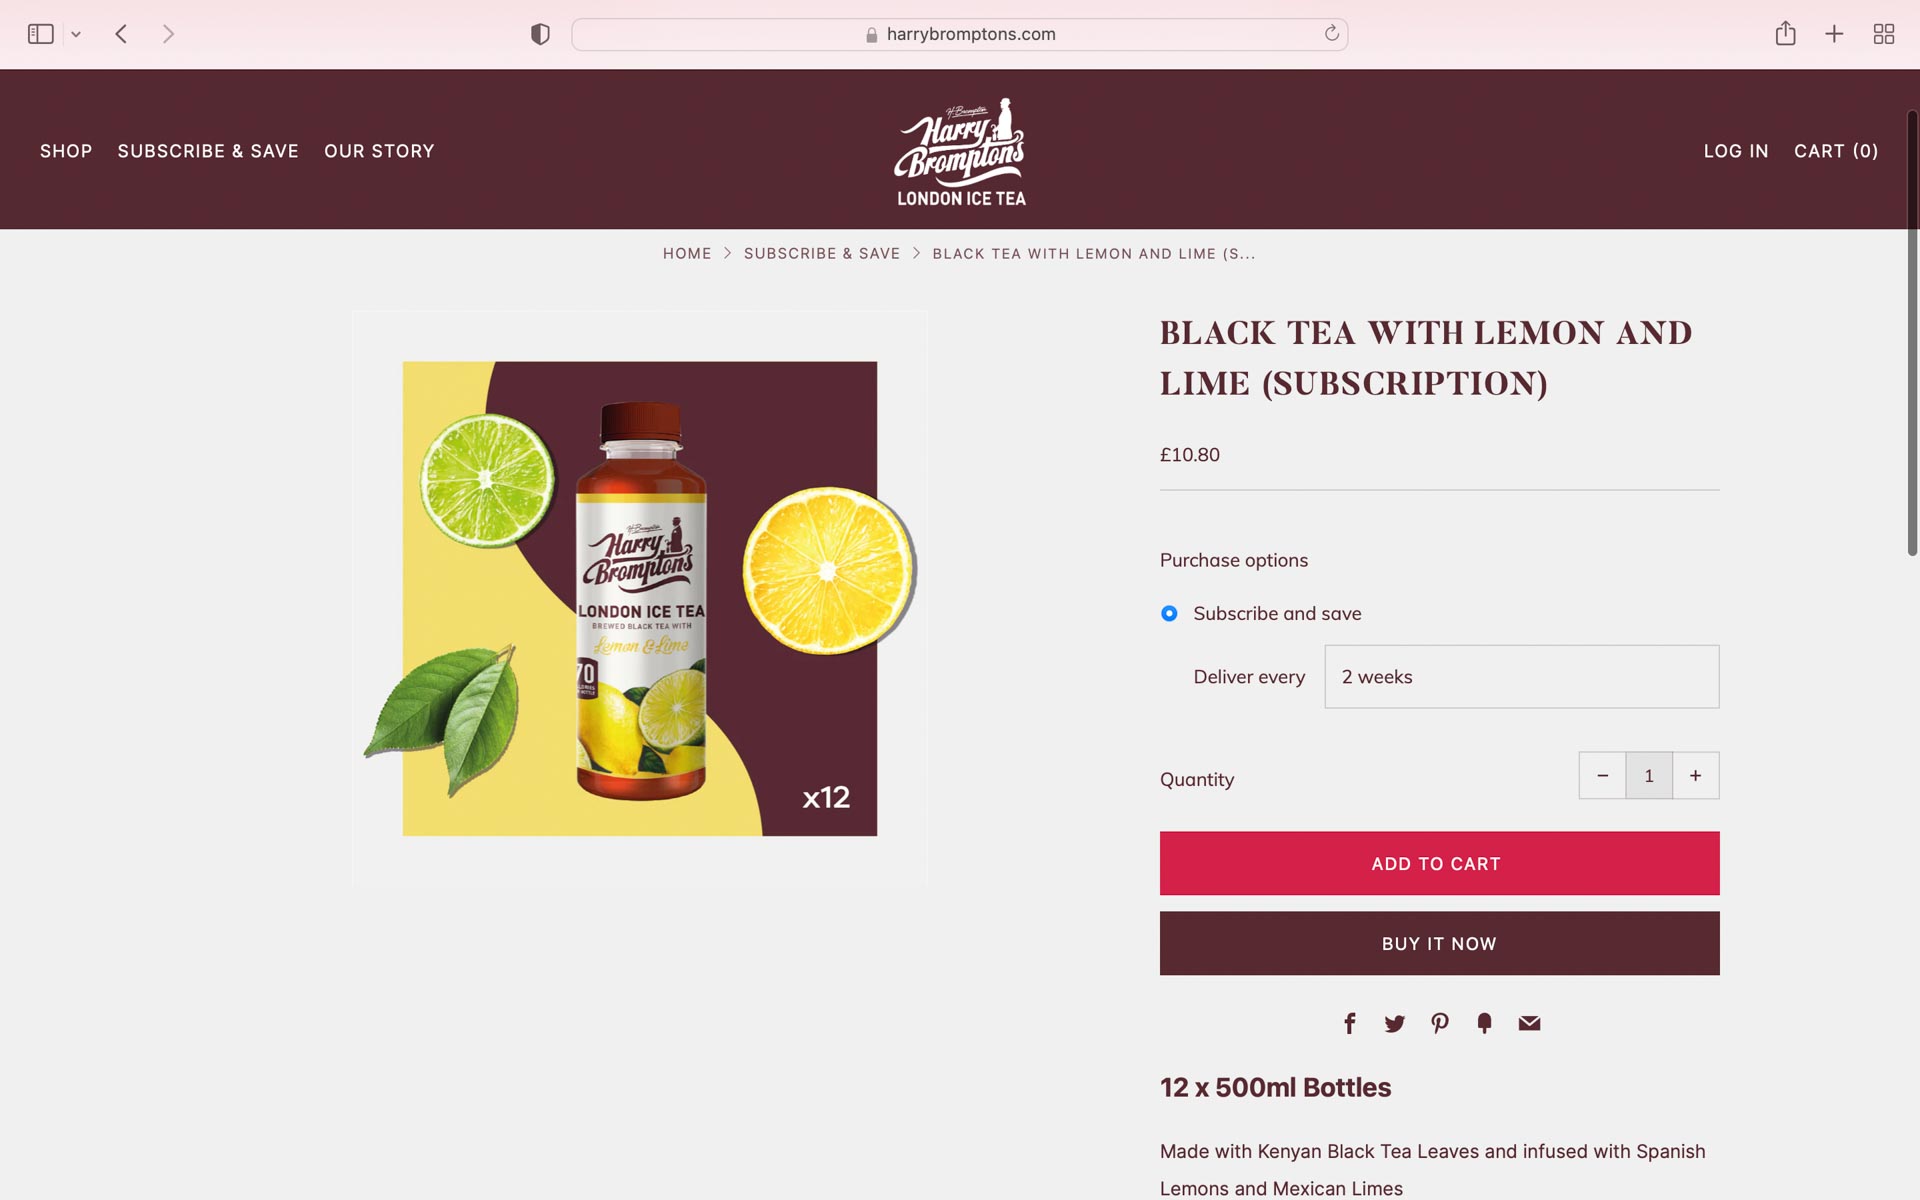This screenshot has width=1920, height=1200.
Task: Pin product with Pinterest icon
Action: (1439, 1023)
